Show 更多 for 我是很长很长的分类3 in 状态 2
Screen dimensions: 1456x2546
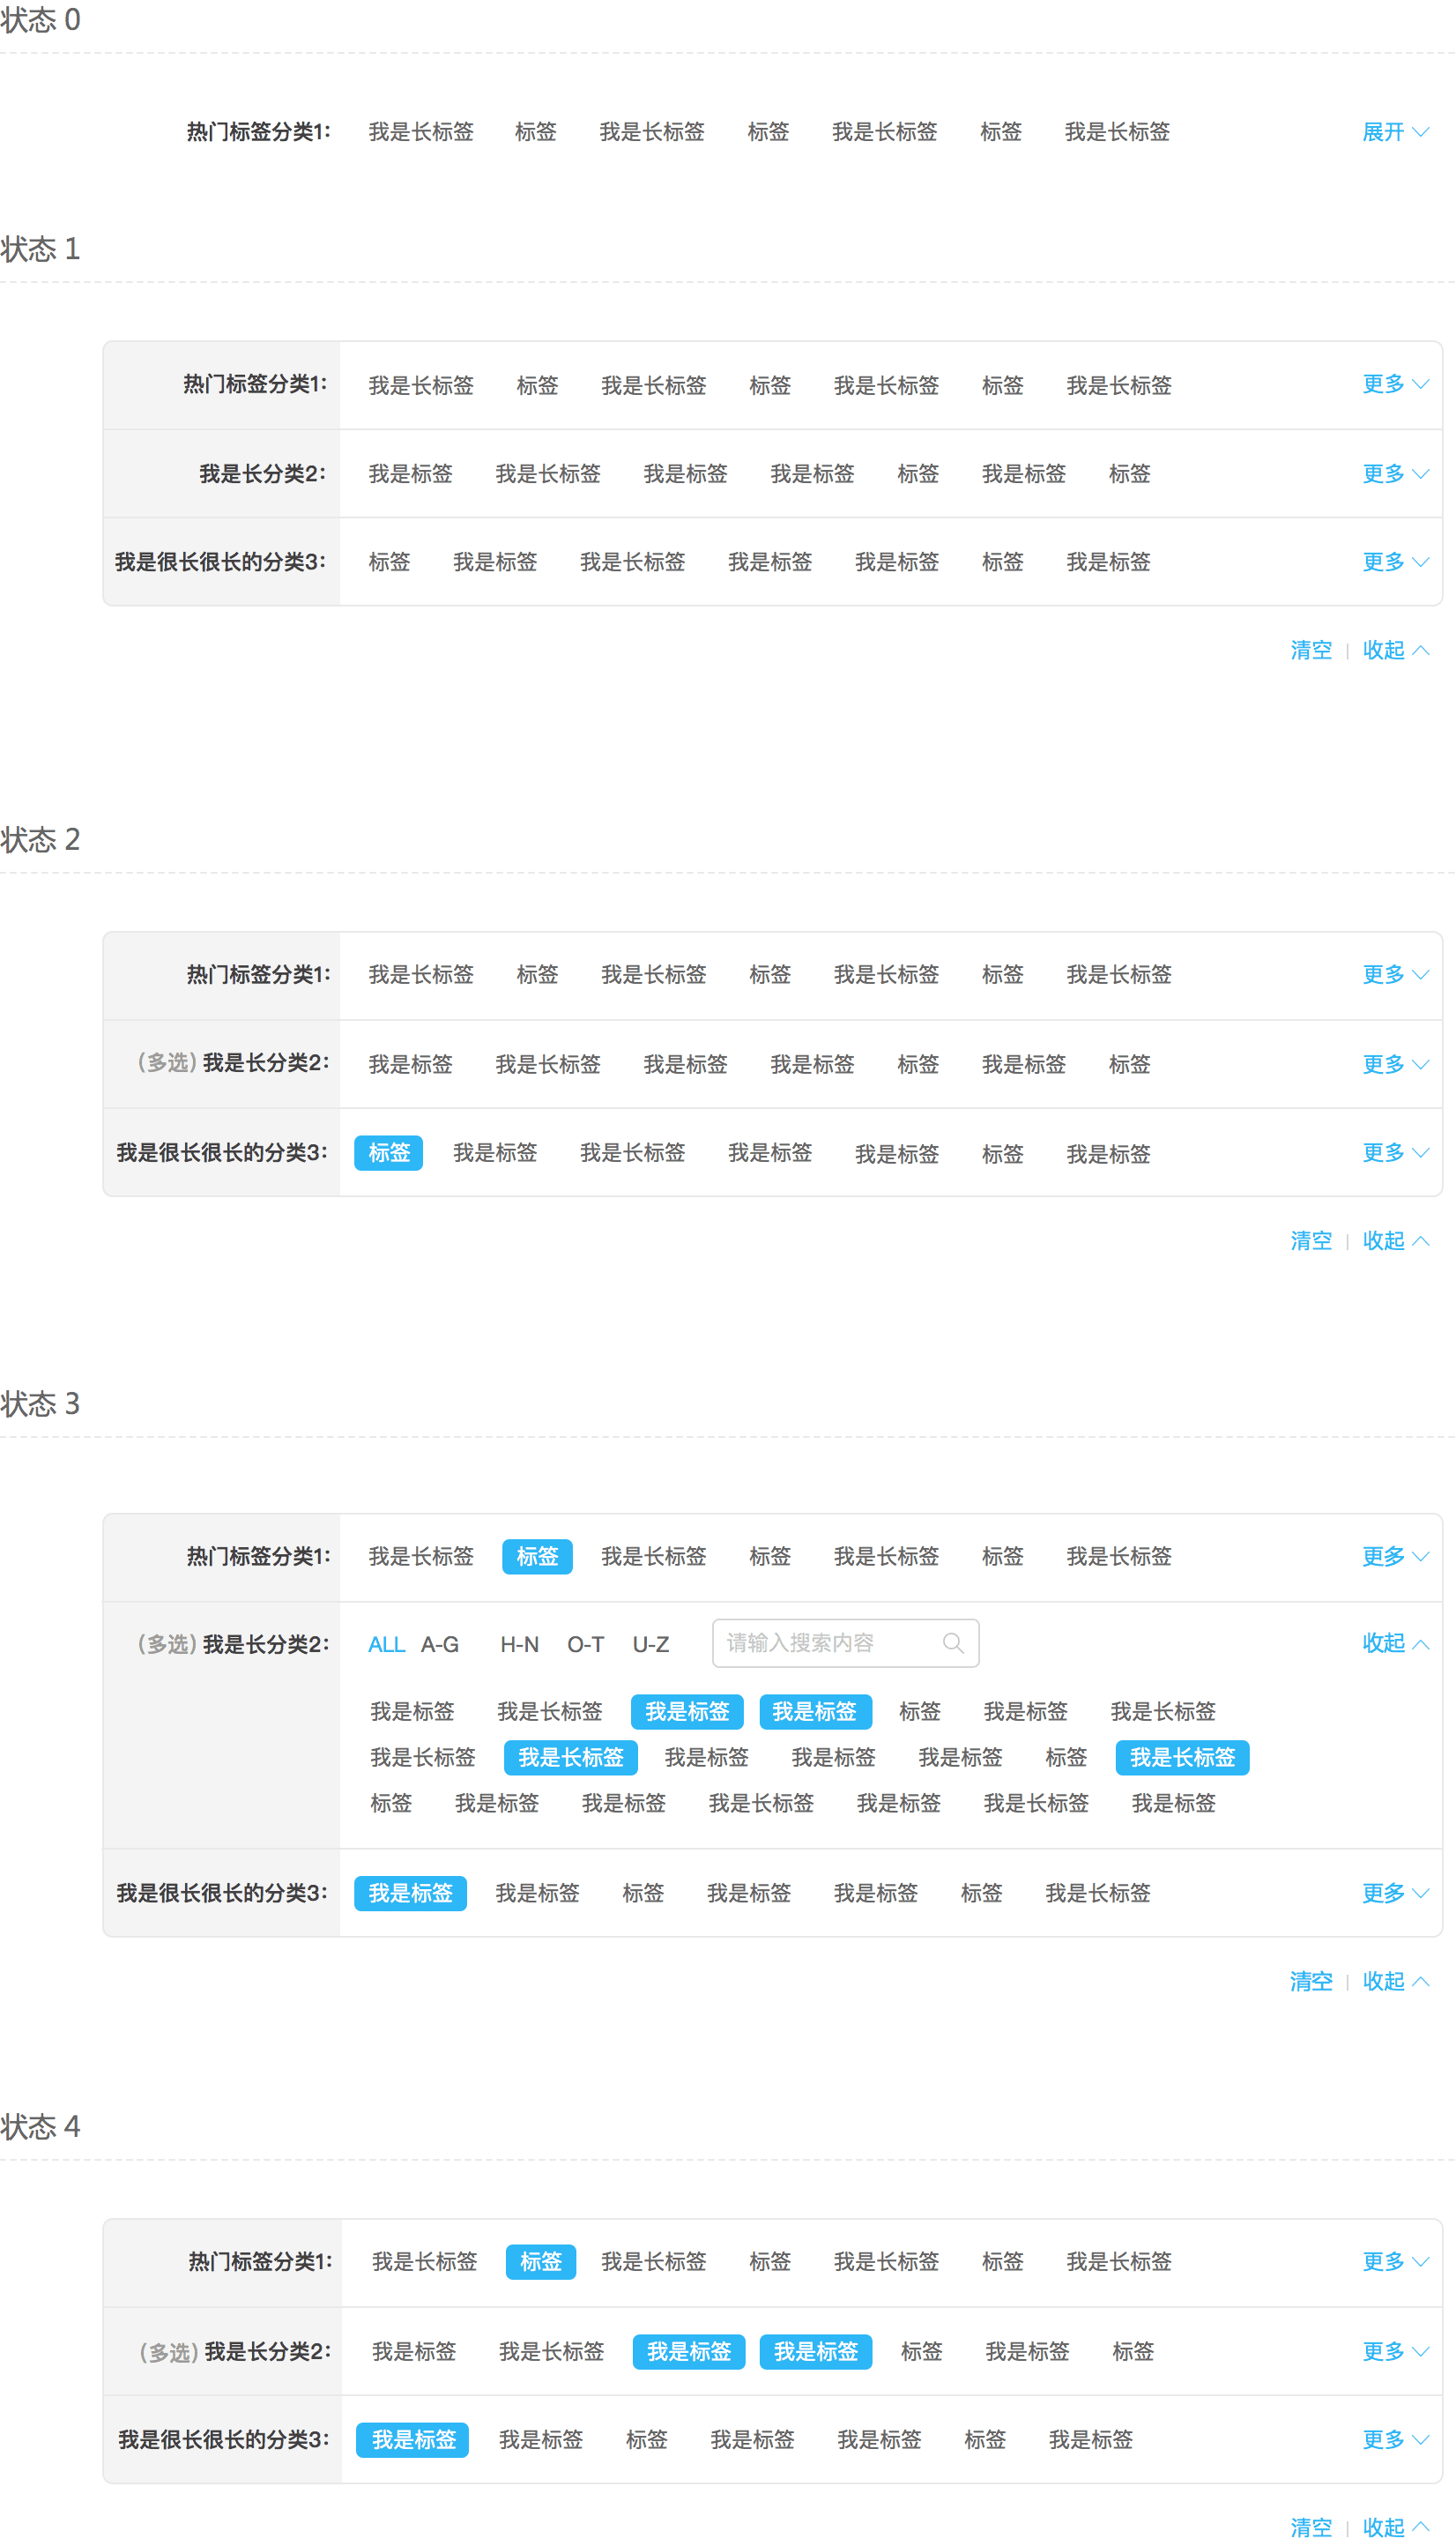tap(1395, 1152)
